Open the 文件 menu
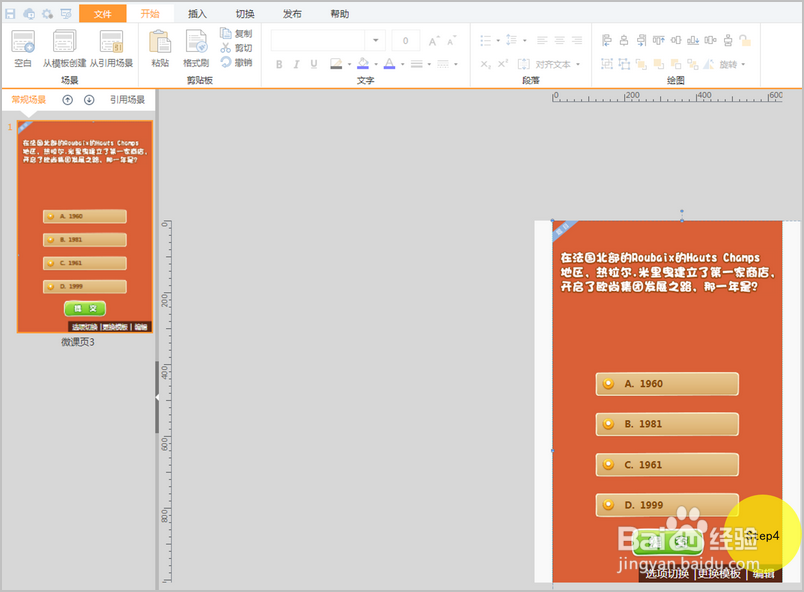 click(x=103, y=14)
